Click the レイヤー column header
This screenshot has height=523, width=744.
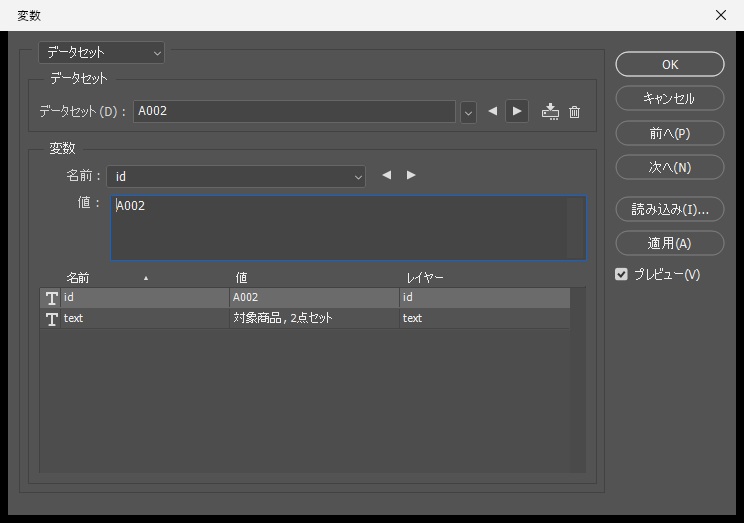pos(424,278)
